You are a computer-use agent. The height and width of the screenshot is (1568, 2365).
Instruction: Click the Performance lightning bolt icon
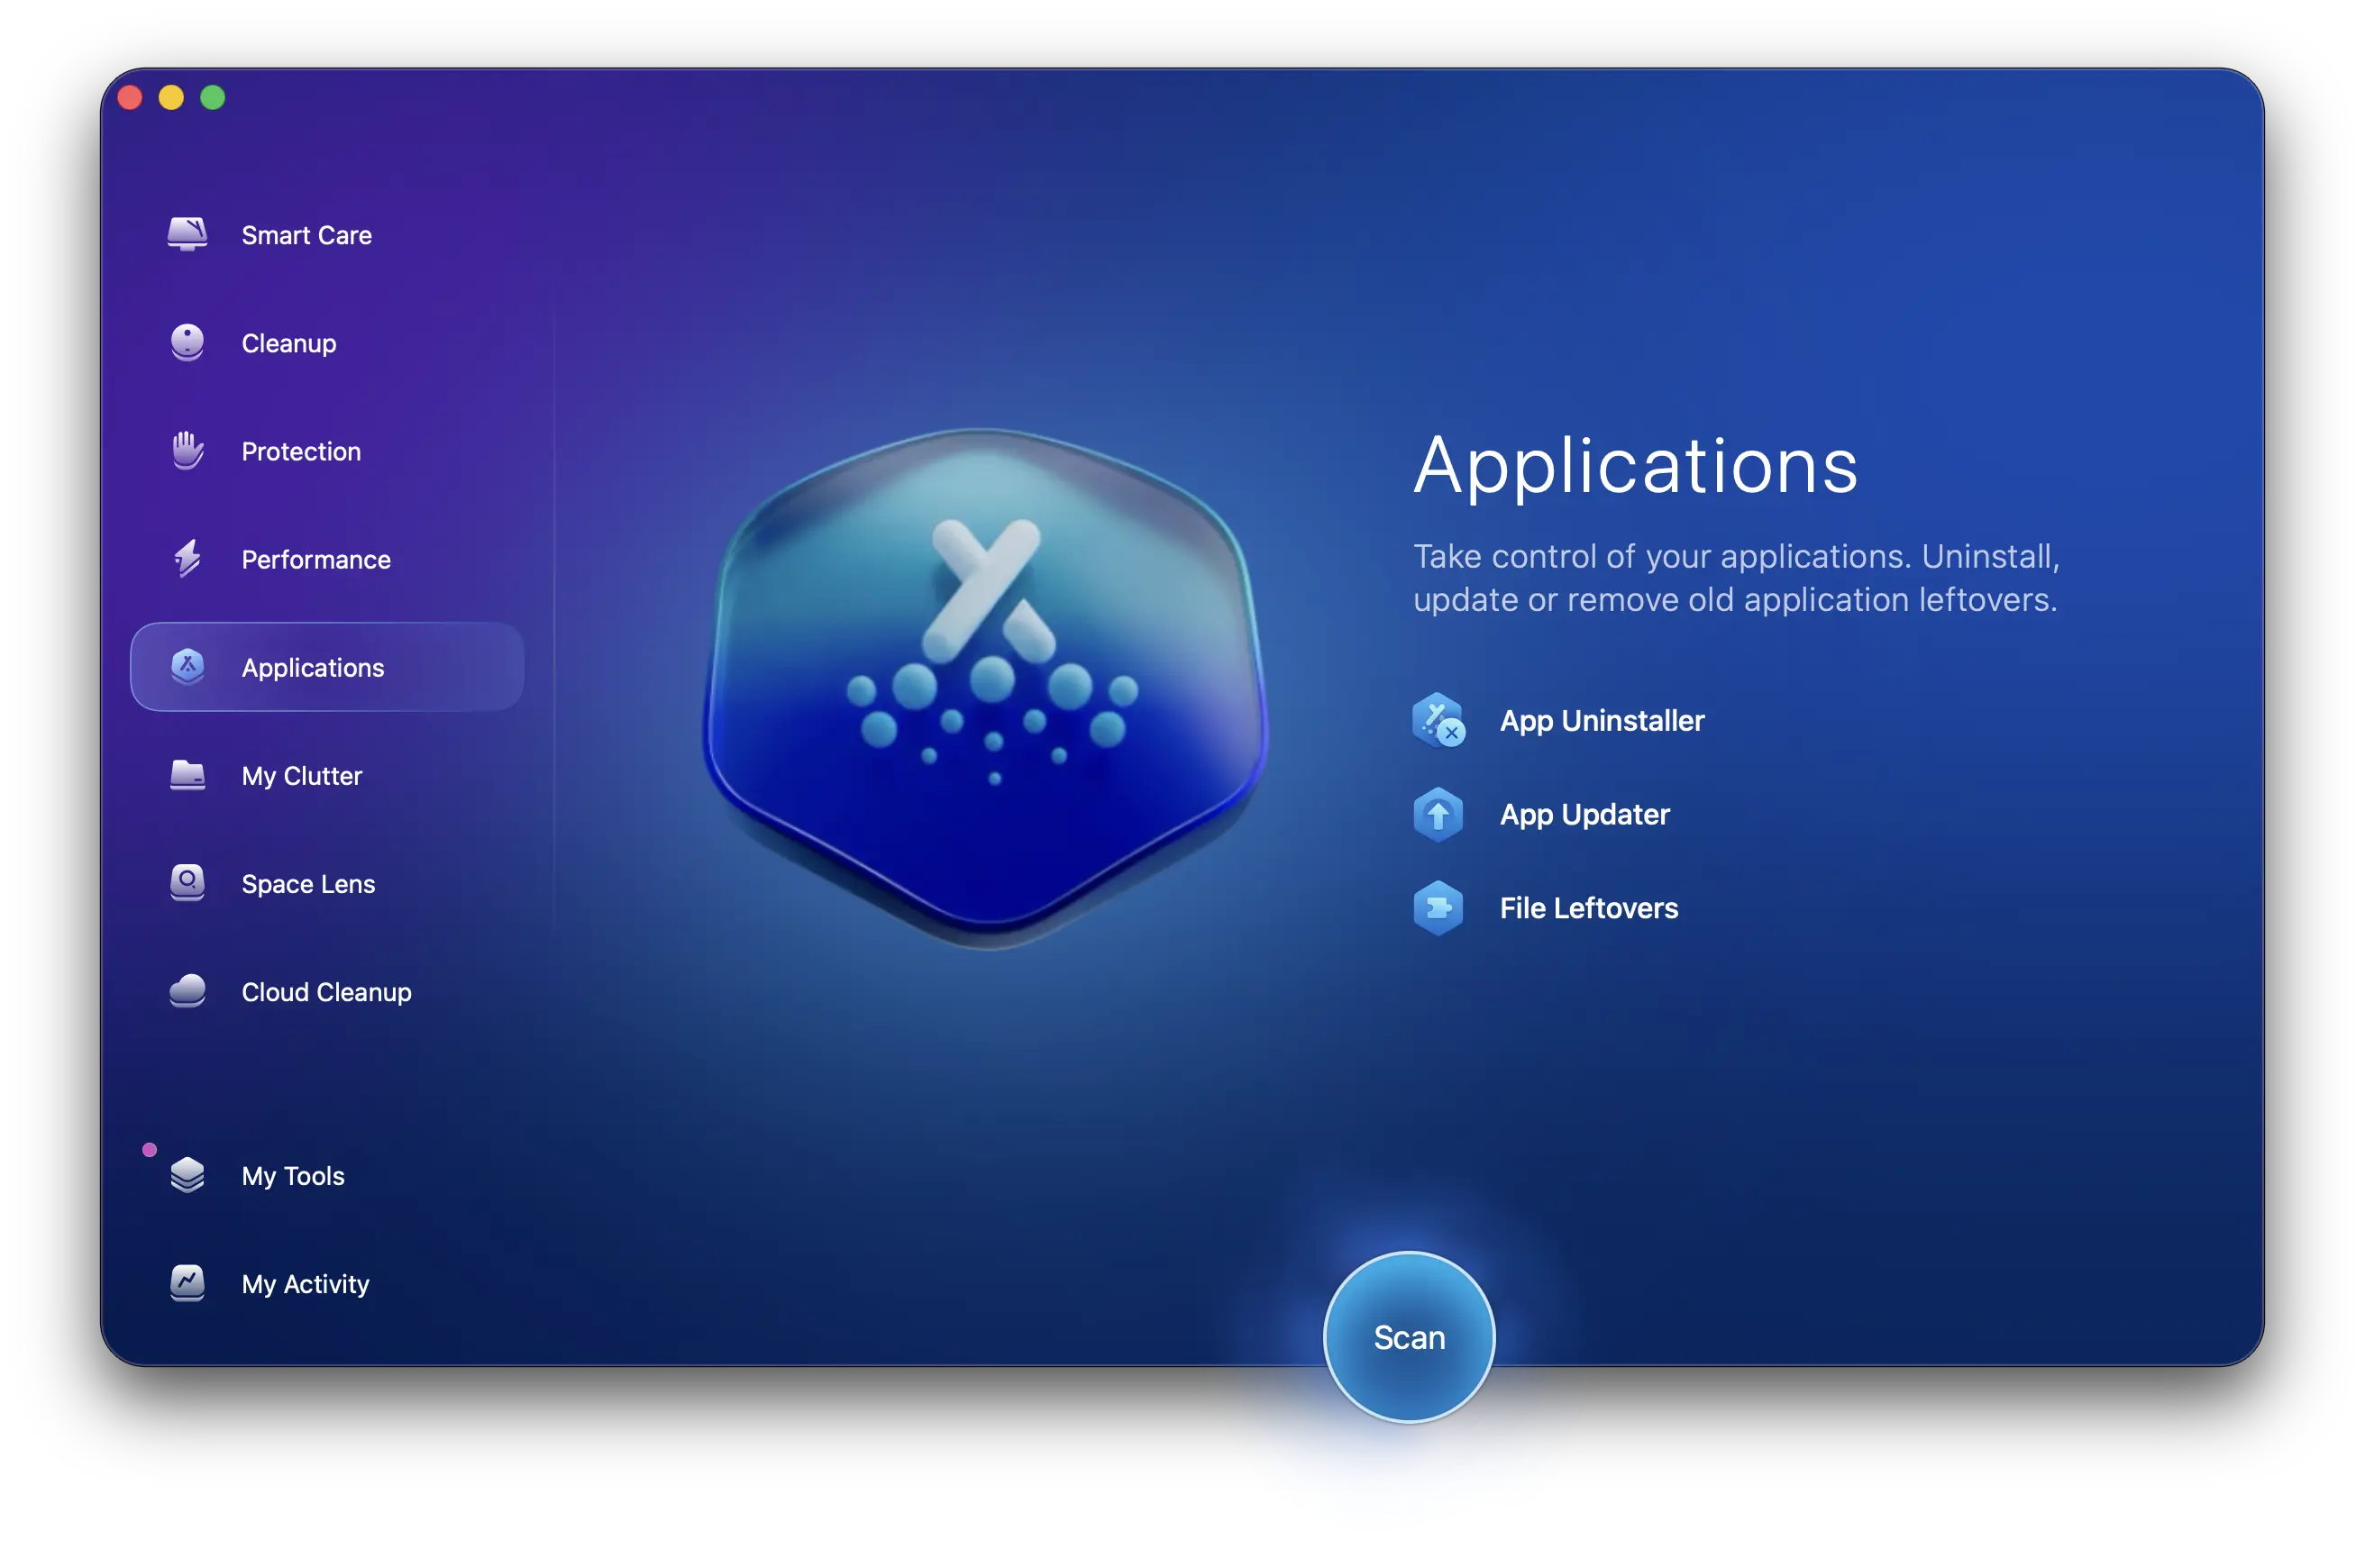click(187, 558)
